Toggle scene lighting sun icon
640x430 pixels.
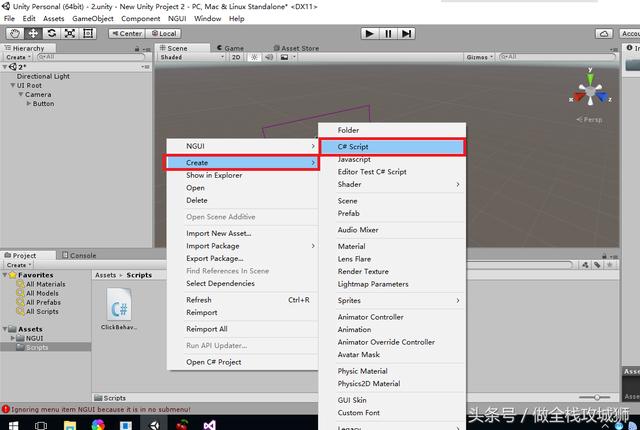pos(254,57)
